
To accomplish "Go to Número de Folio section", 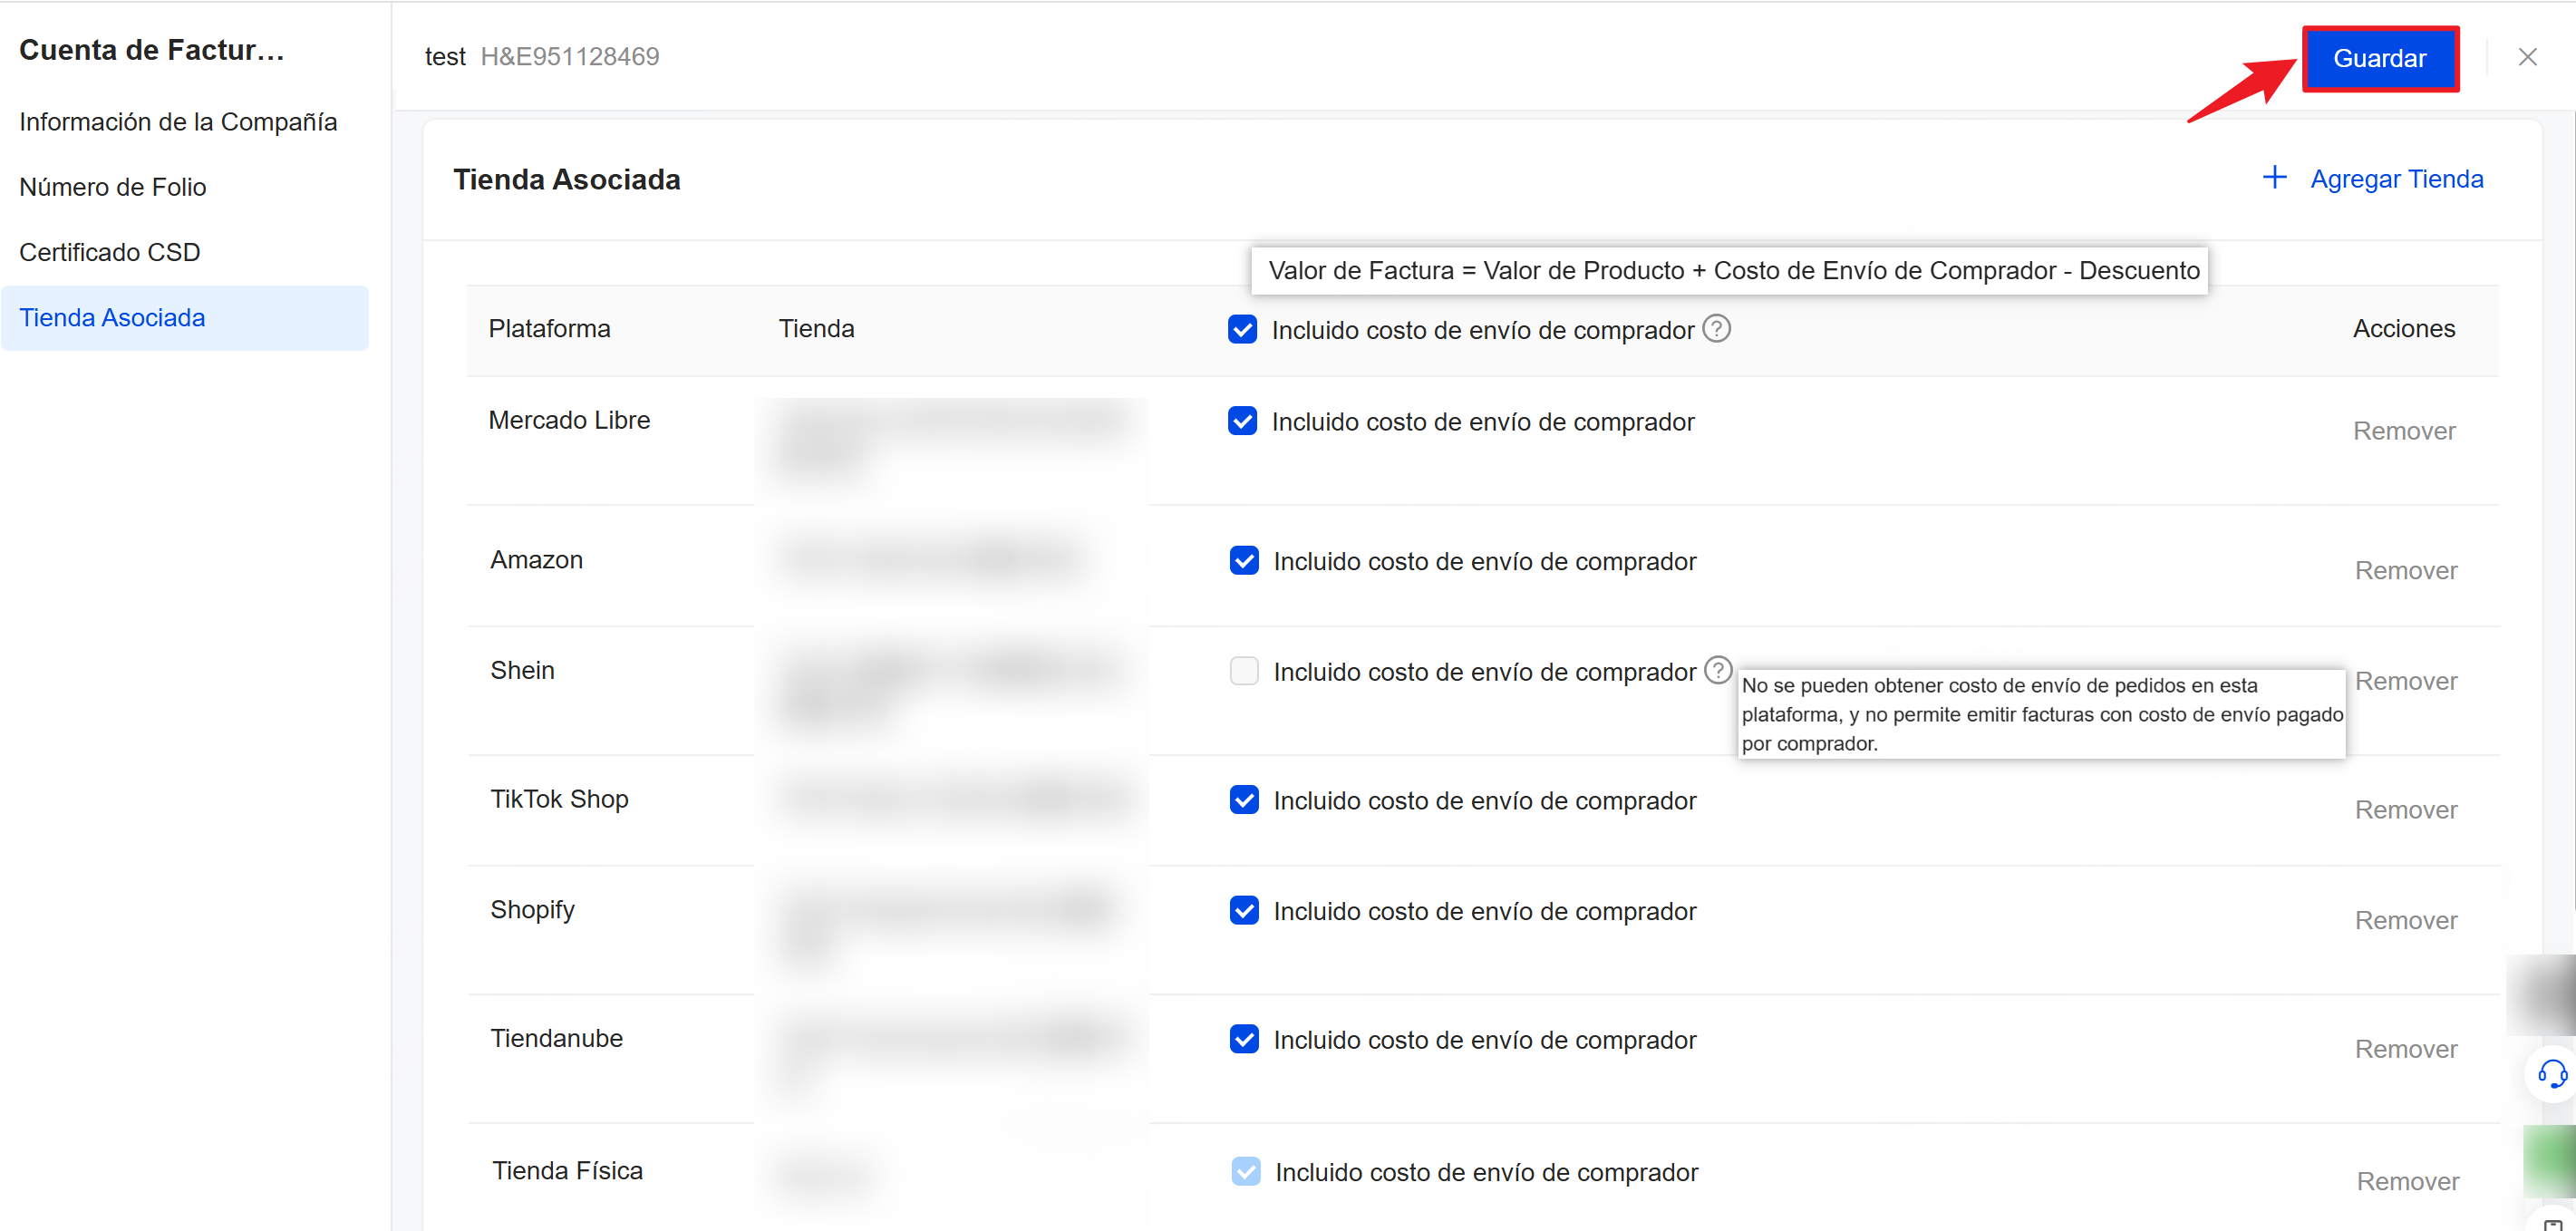I will pos(113,187).
